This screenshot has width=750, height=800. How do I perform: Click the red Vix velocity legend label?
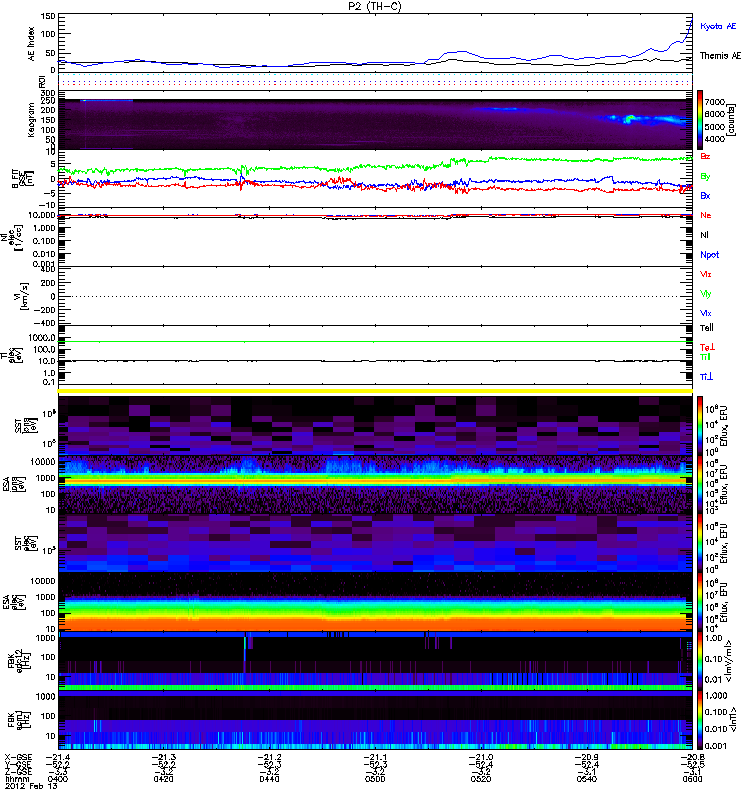pos(706,274)
